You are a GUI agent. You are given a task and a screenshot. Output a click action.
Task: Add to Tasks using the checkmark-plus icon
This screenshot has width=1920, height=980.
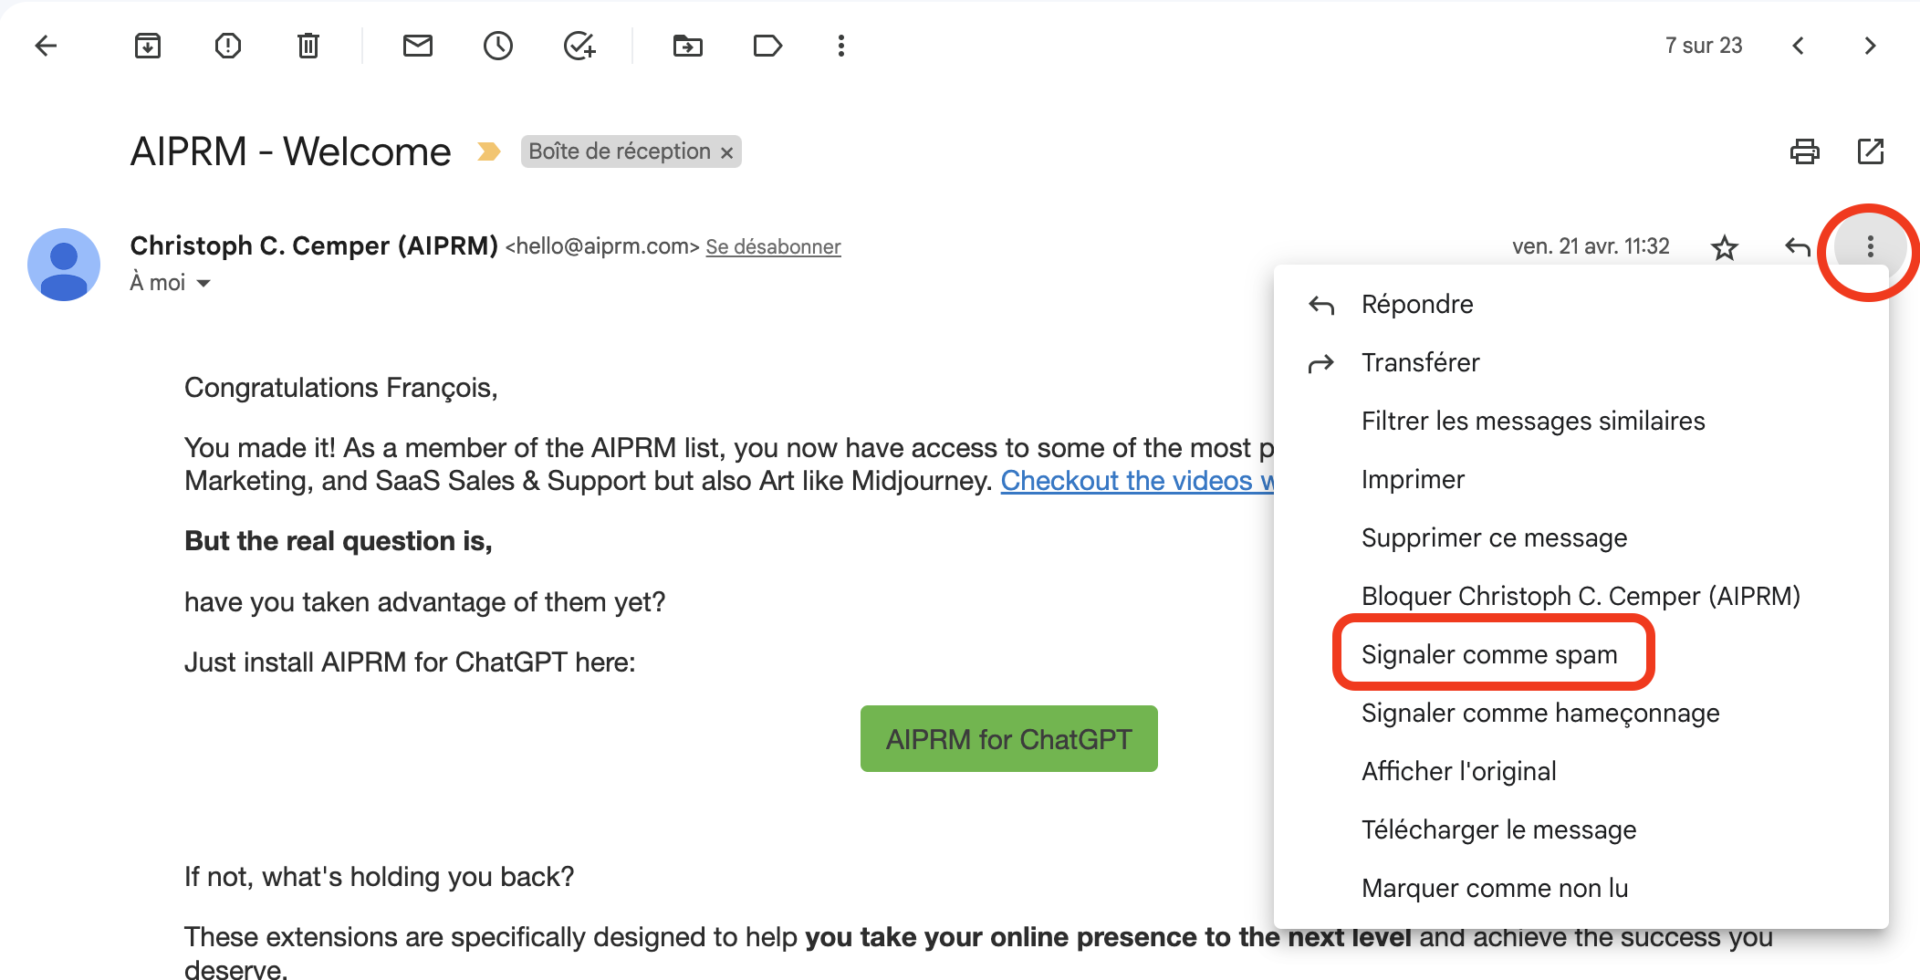(x=579, y=46)
